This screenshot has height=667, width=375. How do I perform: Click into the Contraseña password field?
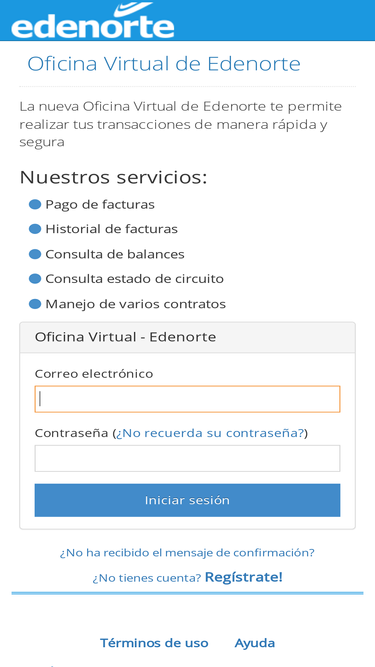pyautogui.click(x=188, y=458)
